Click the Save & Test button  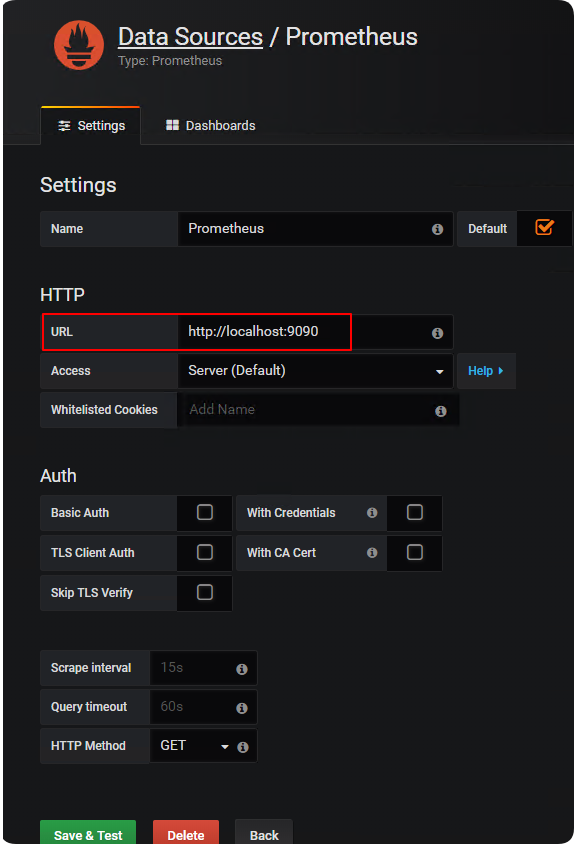pos(88,833)
